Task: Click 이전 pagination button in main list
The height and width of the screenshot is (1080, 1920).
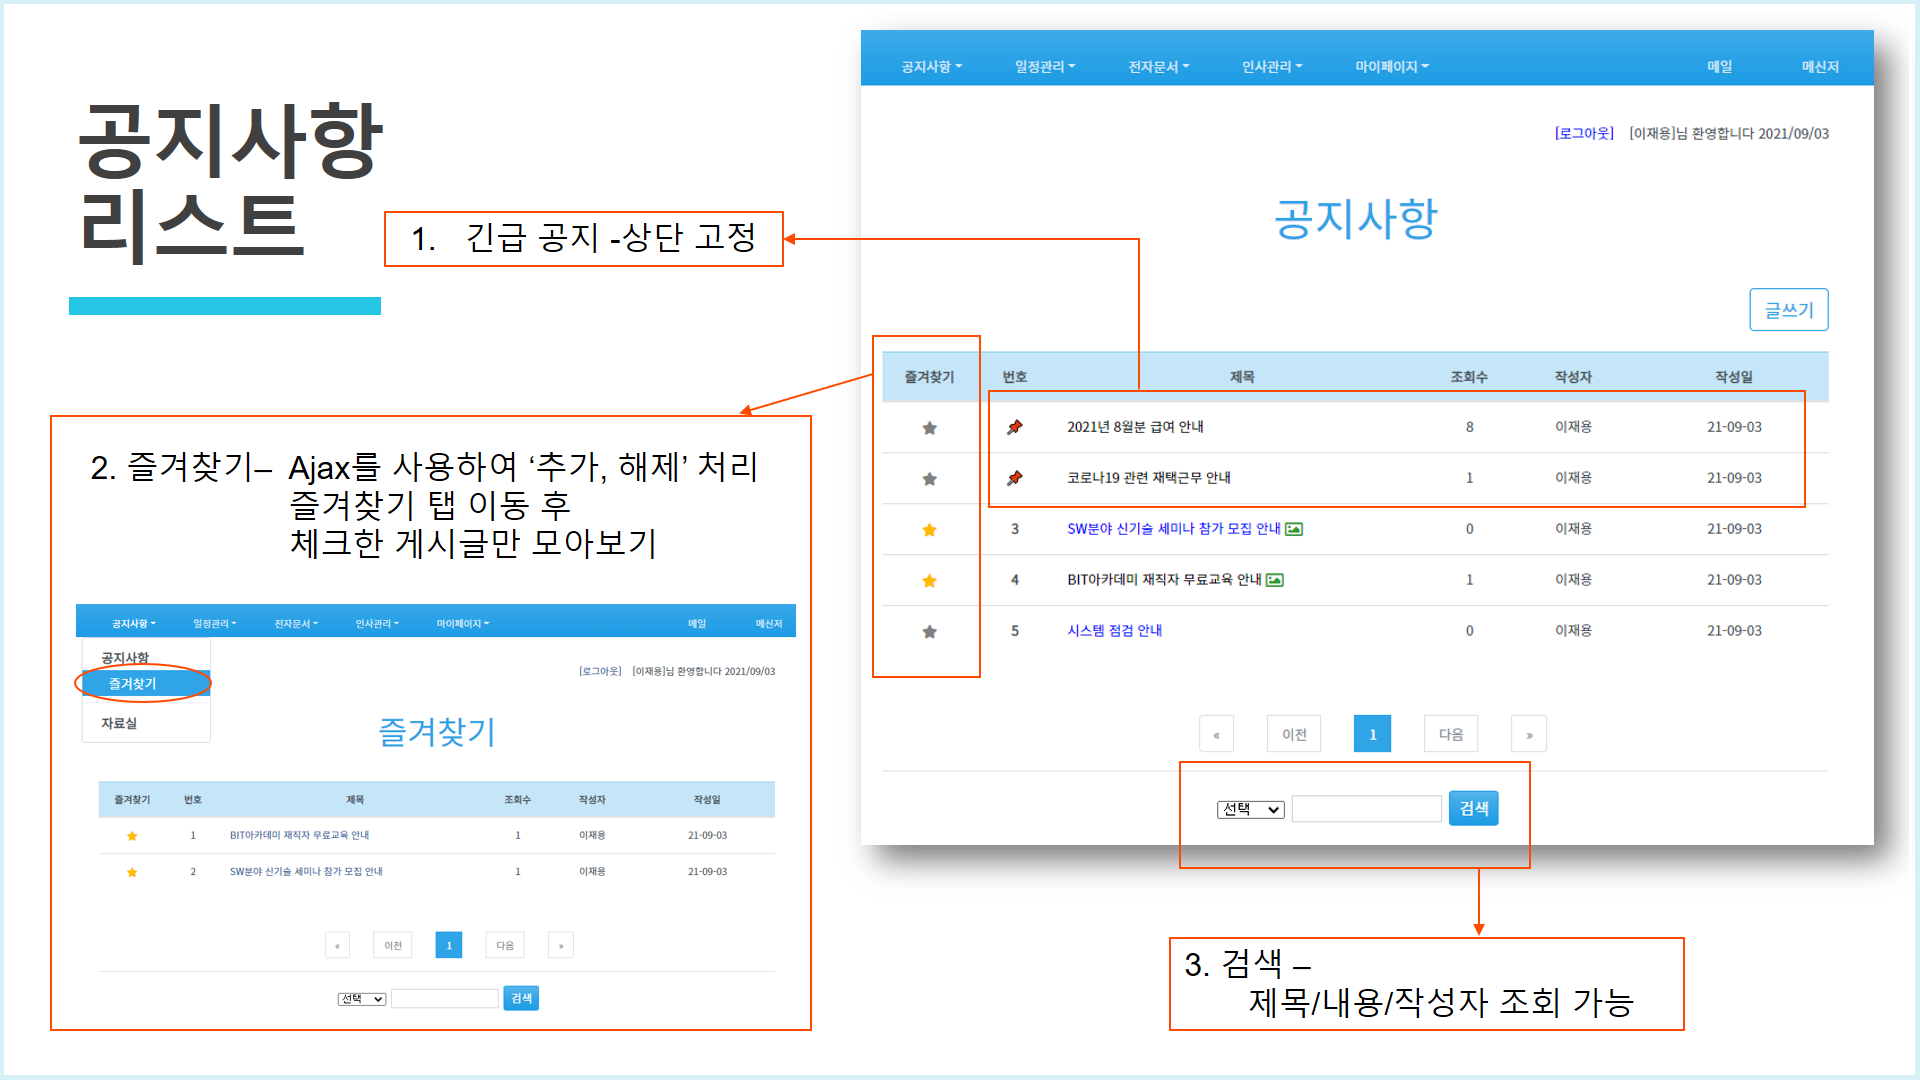Action: [1294, 734]
